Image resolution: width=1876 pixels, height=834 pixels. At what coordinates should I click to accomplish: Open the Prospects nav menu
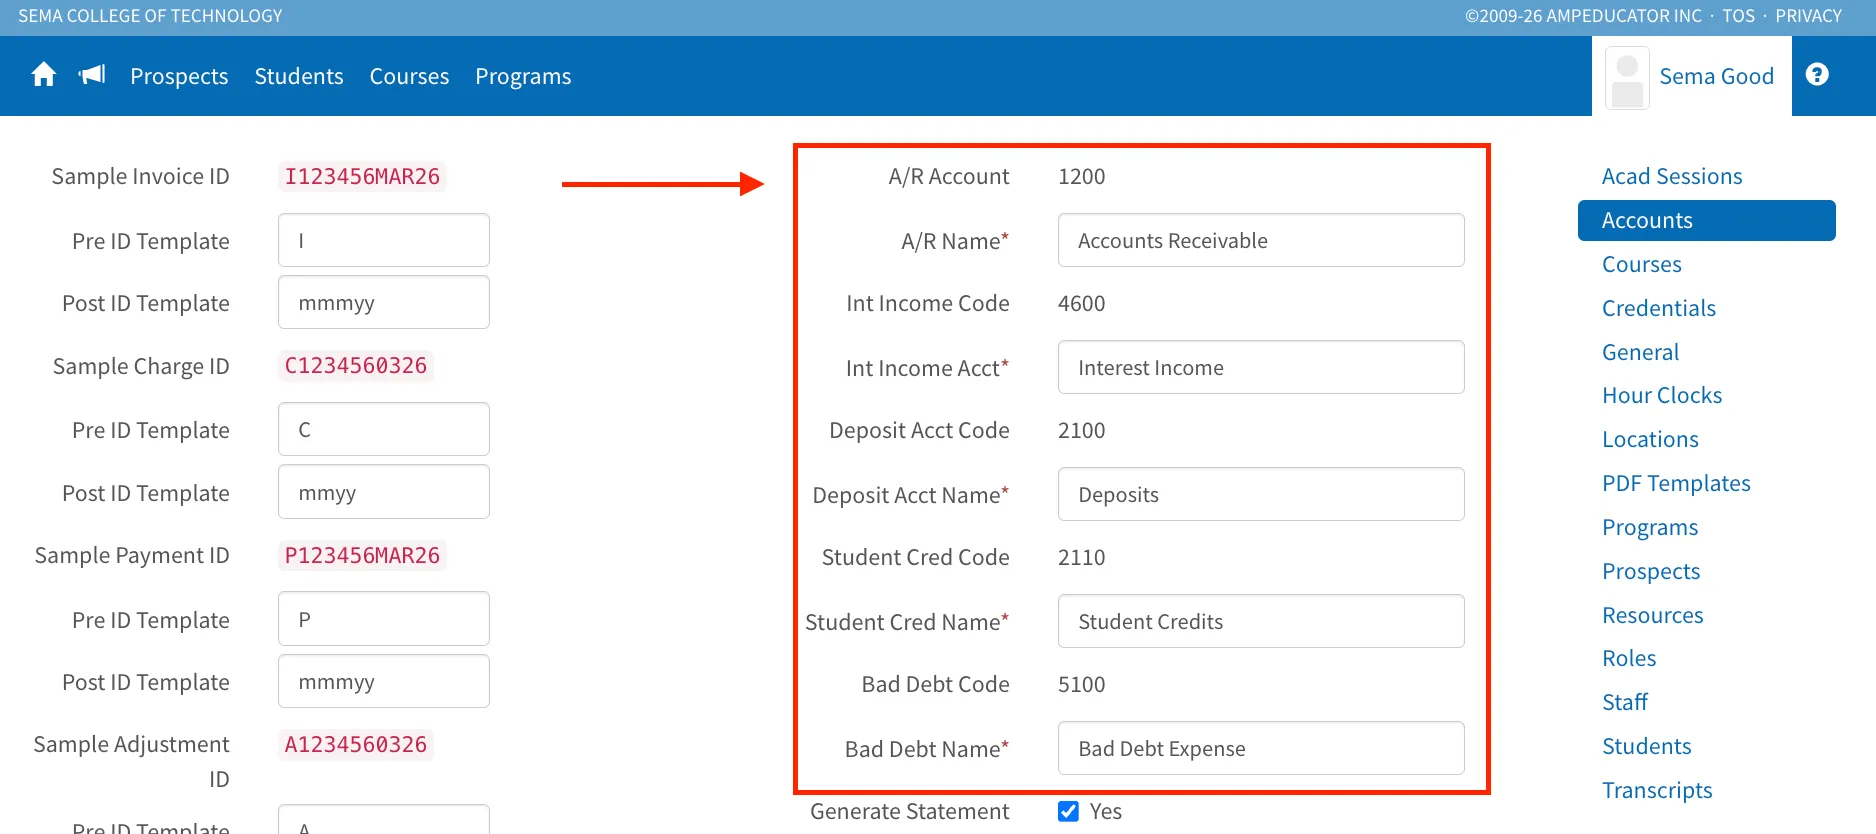179,76
